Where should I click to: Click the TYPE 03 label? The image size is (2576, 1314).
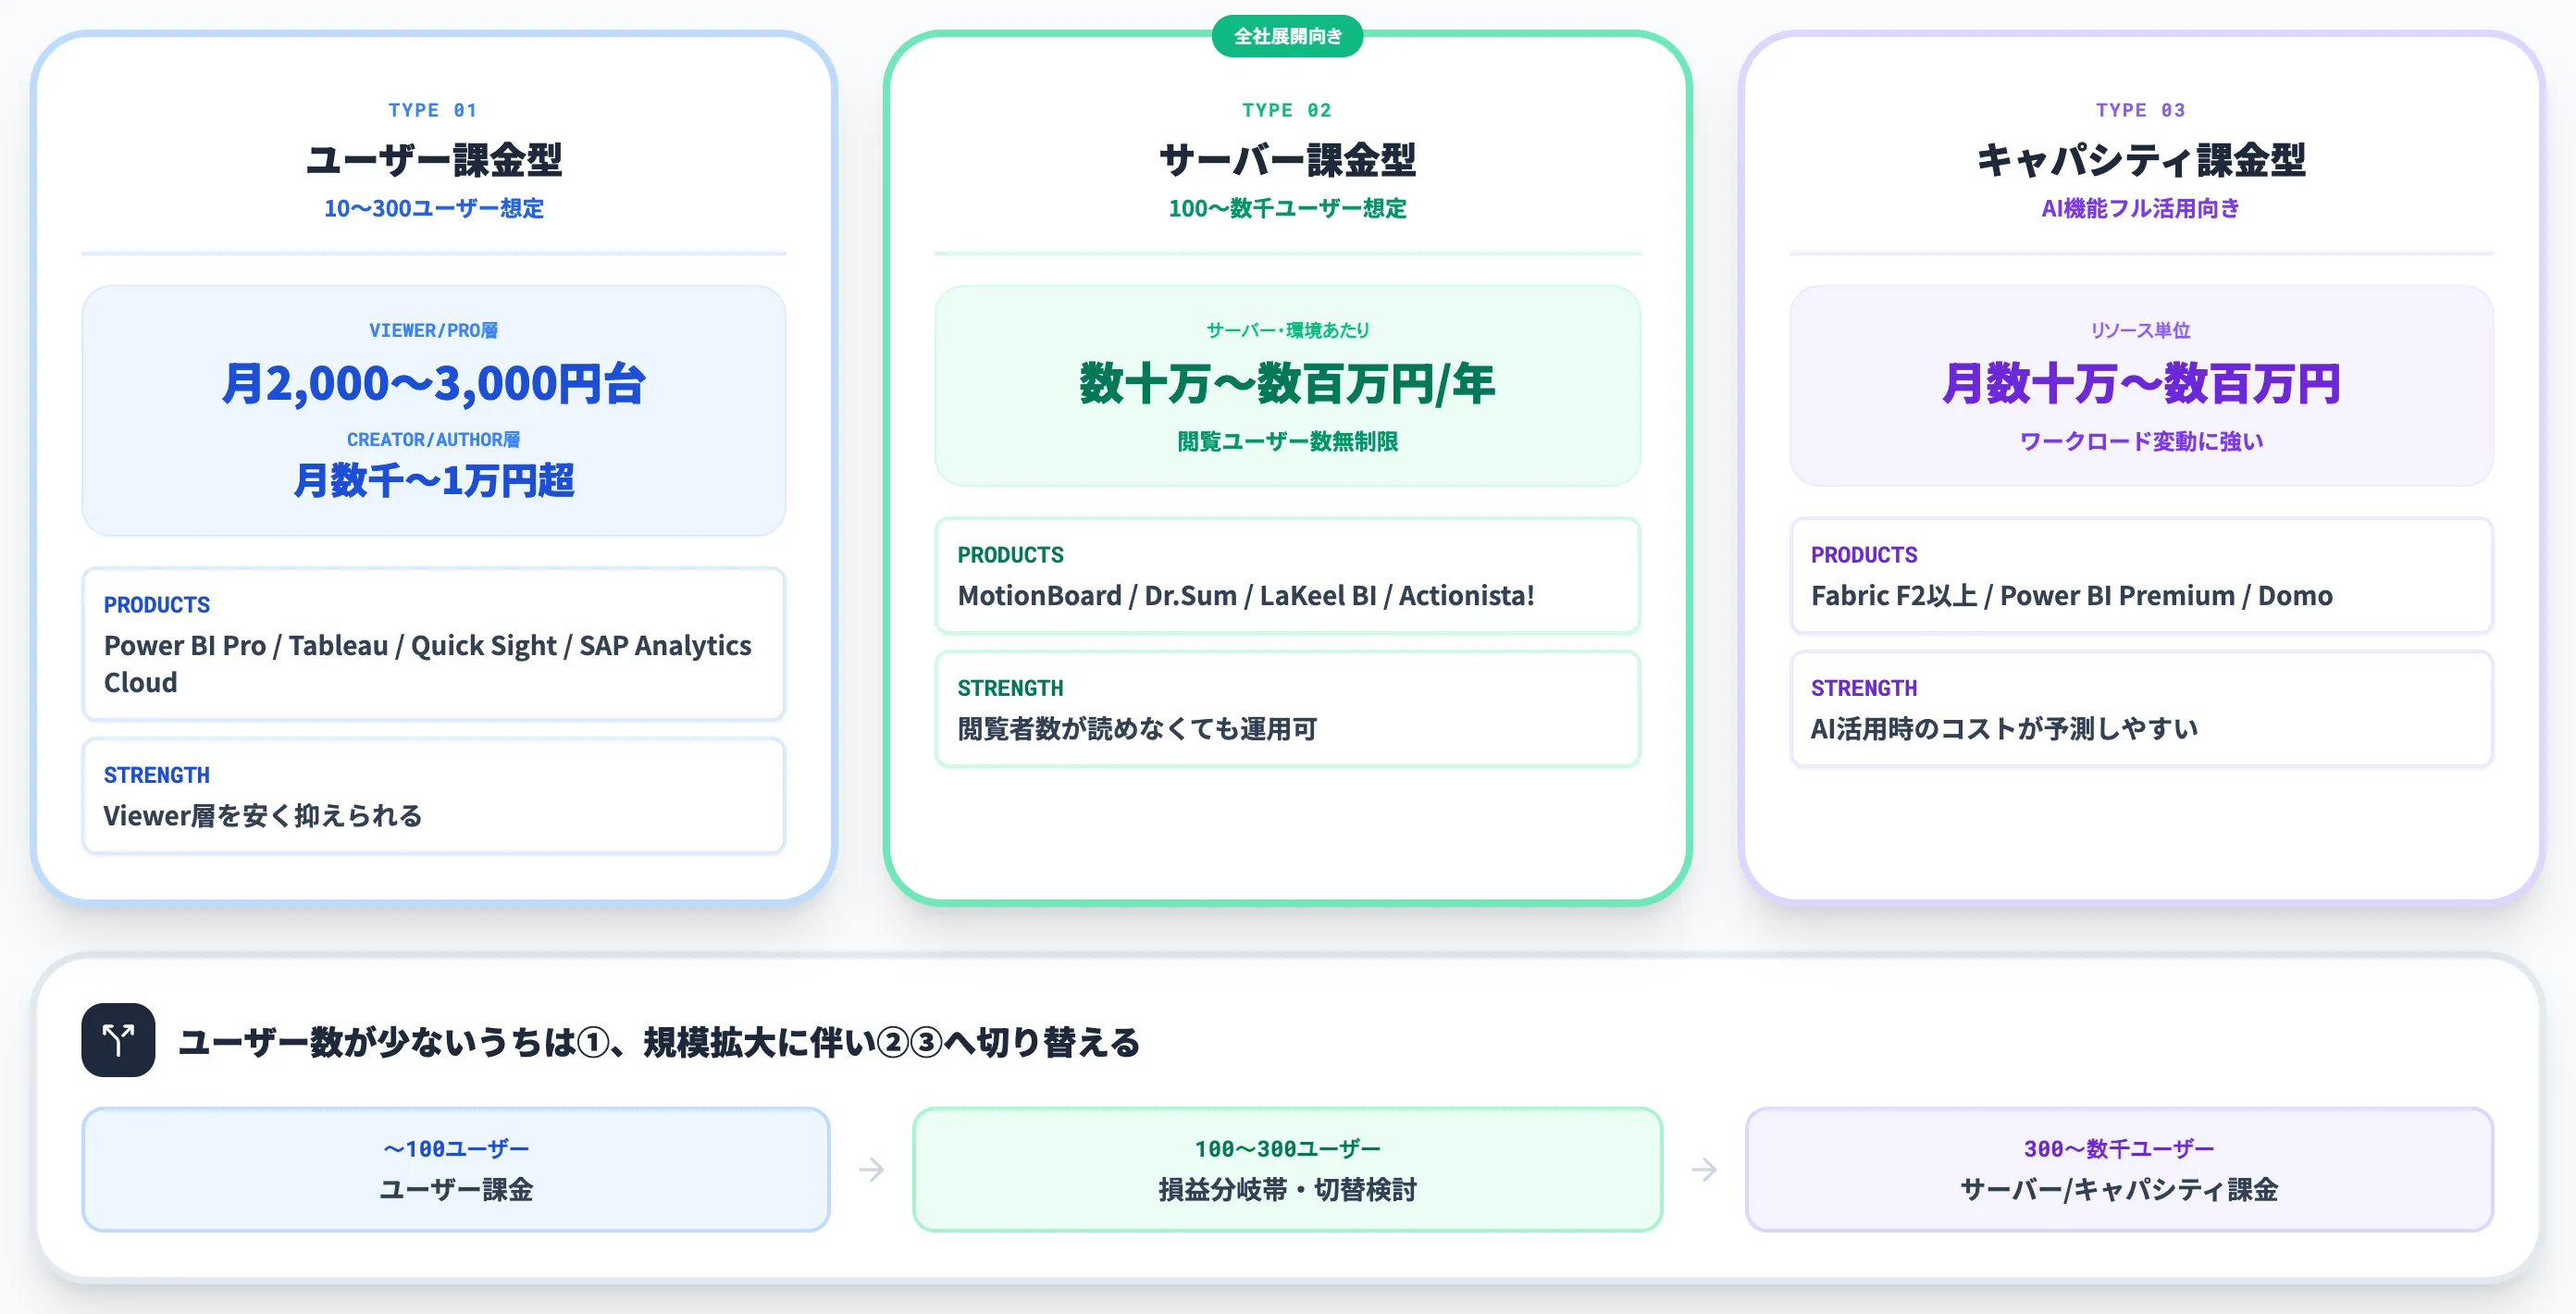pos(2141,110)
